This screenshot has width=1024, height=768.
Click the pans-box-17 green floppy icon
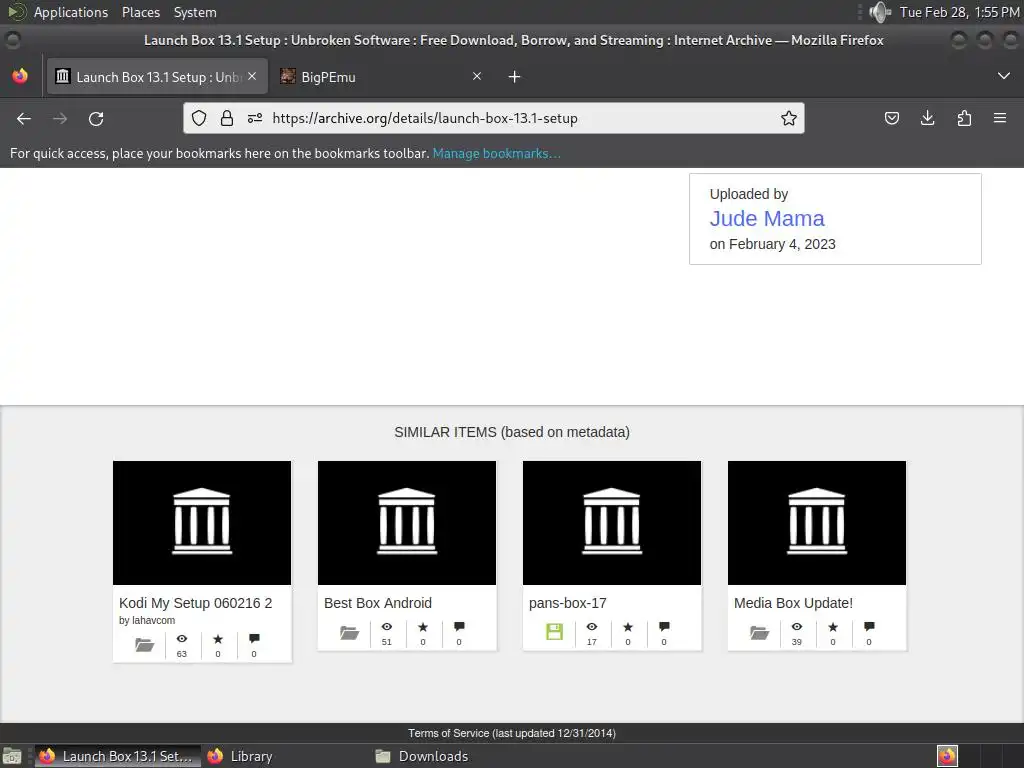(554, 632)
